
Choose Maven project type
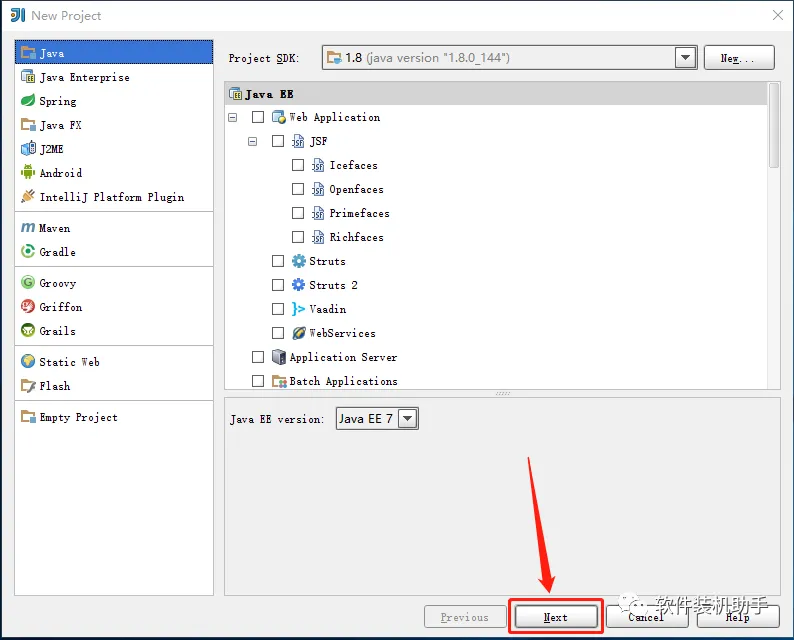[114, 228]
